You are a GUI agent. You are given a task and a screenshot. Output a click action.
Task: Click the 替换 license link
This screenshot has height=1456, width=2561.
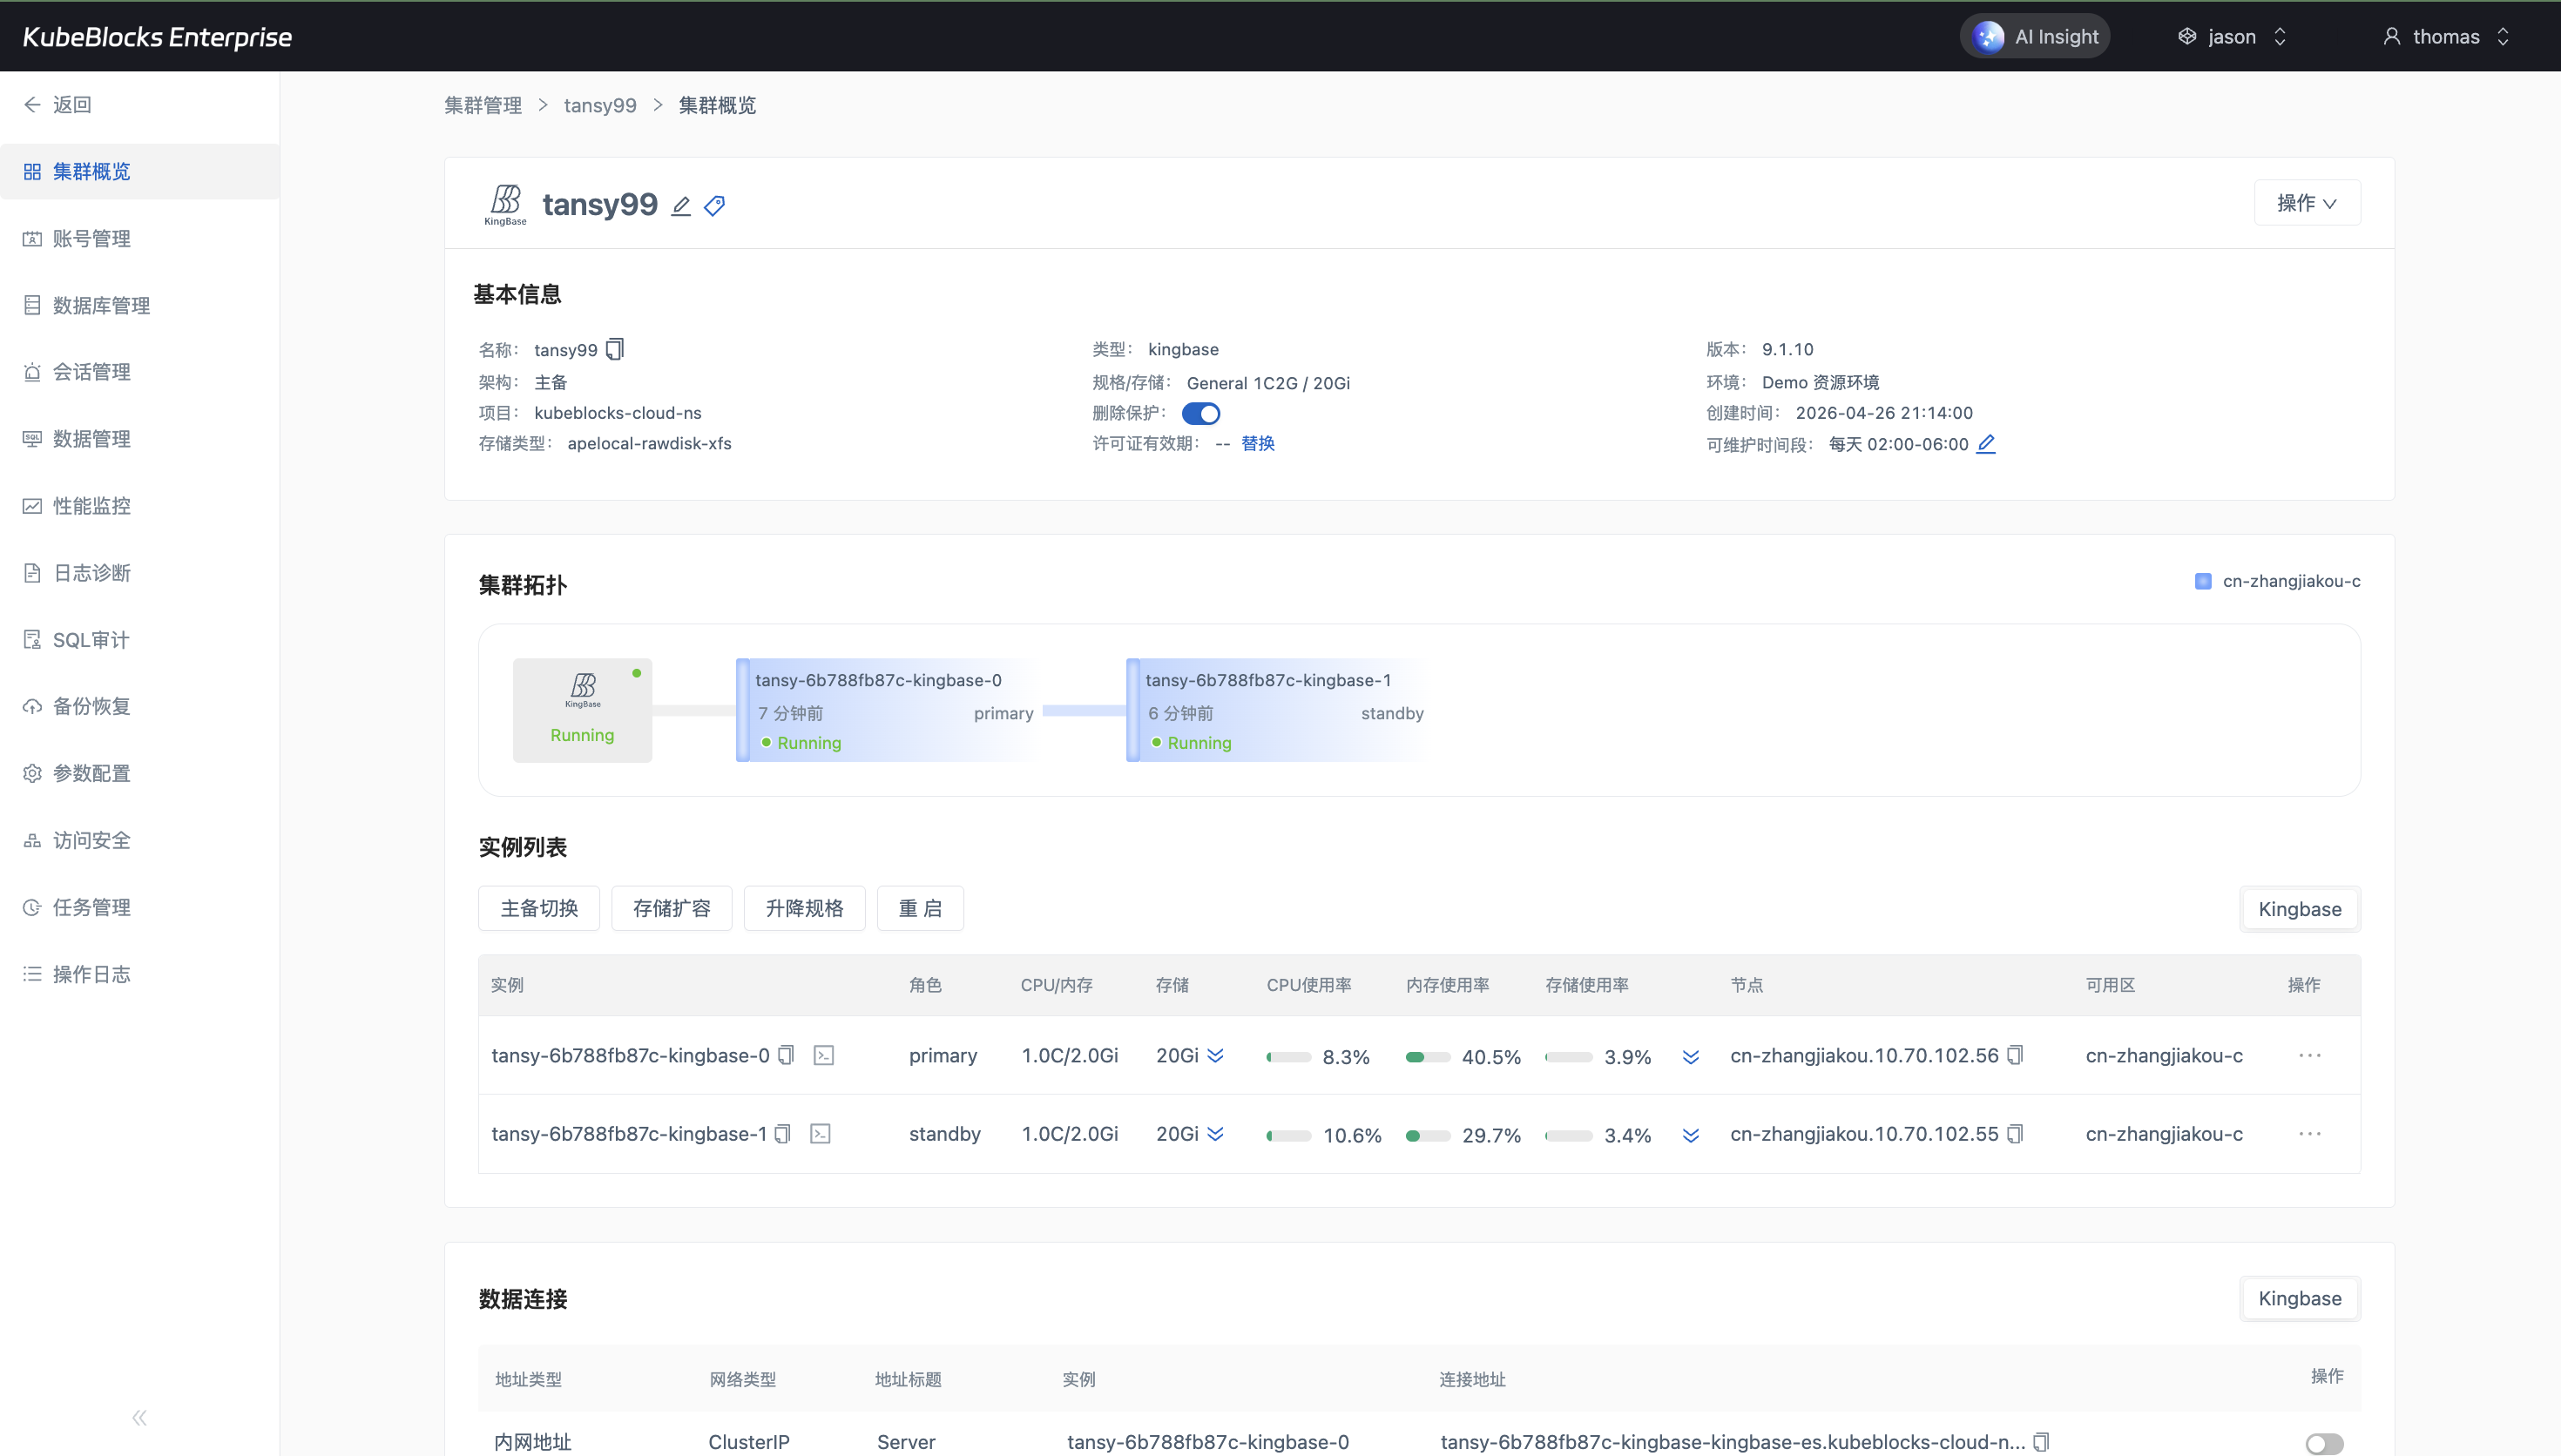[1257, 443]
